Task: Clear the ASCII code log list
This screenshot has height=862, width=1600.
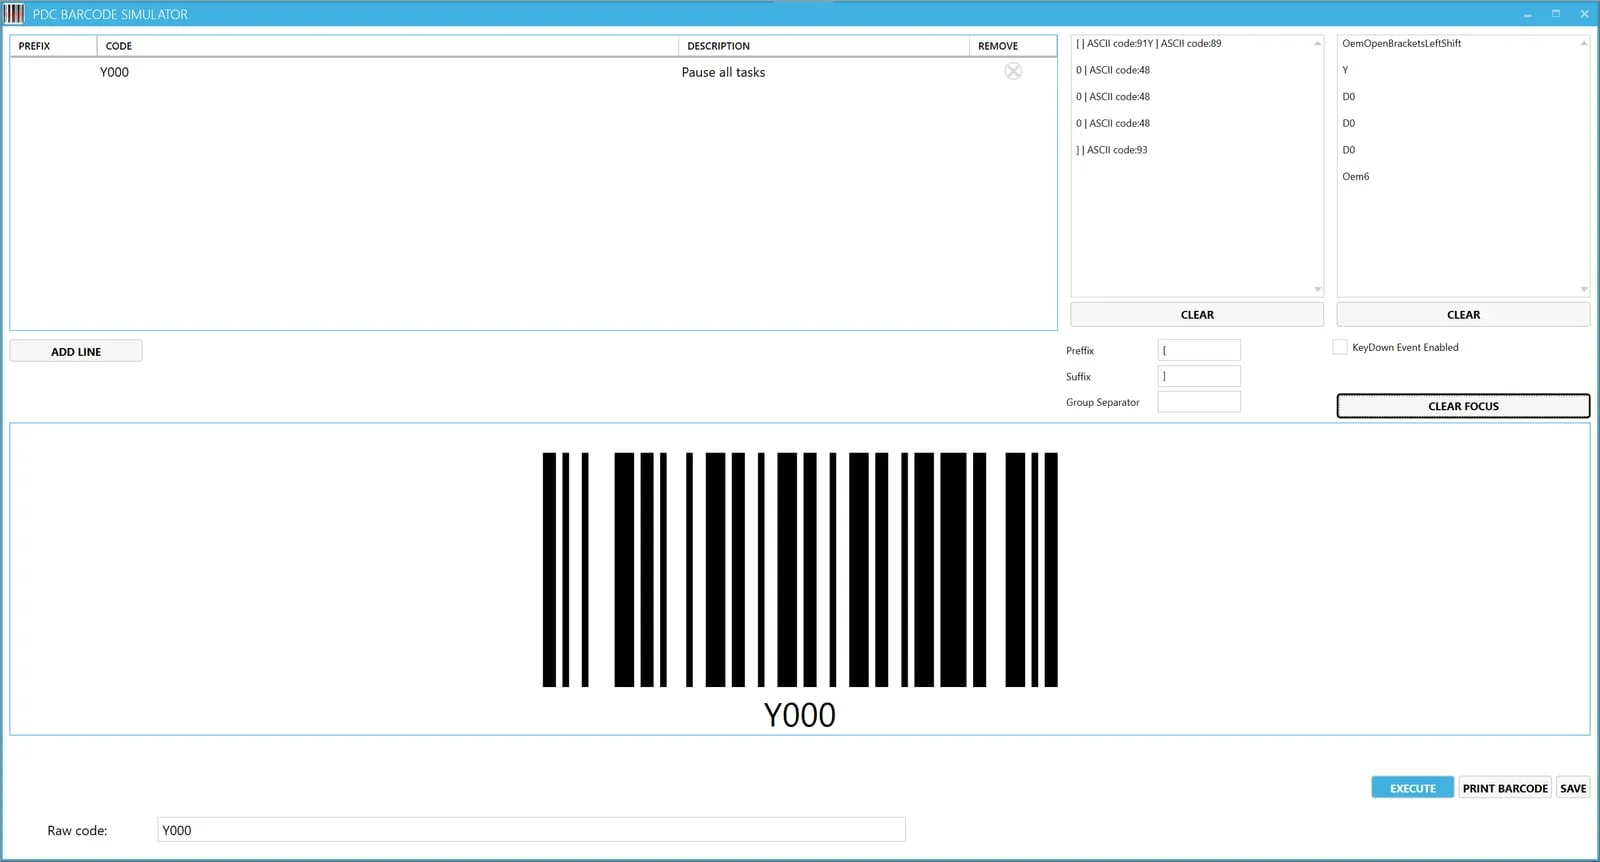Action: point(1197,314)
